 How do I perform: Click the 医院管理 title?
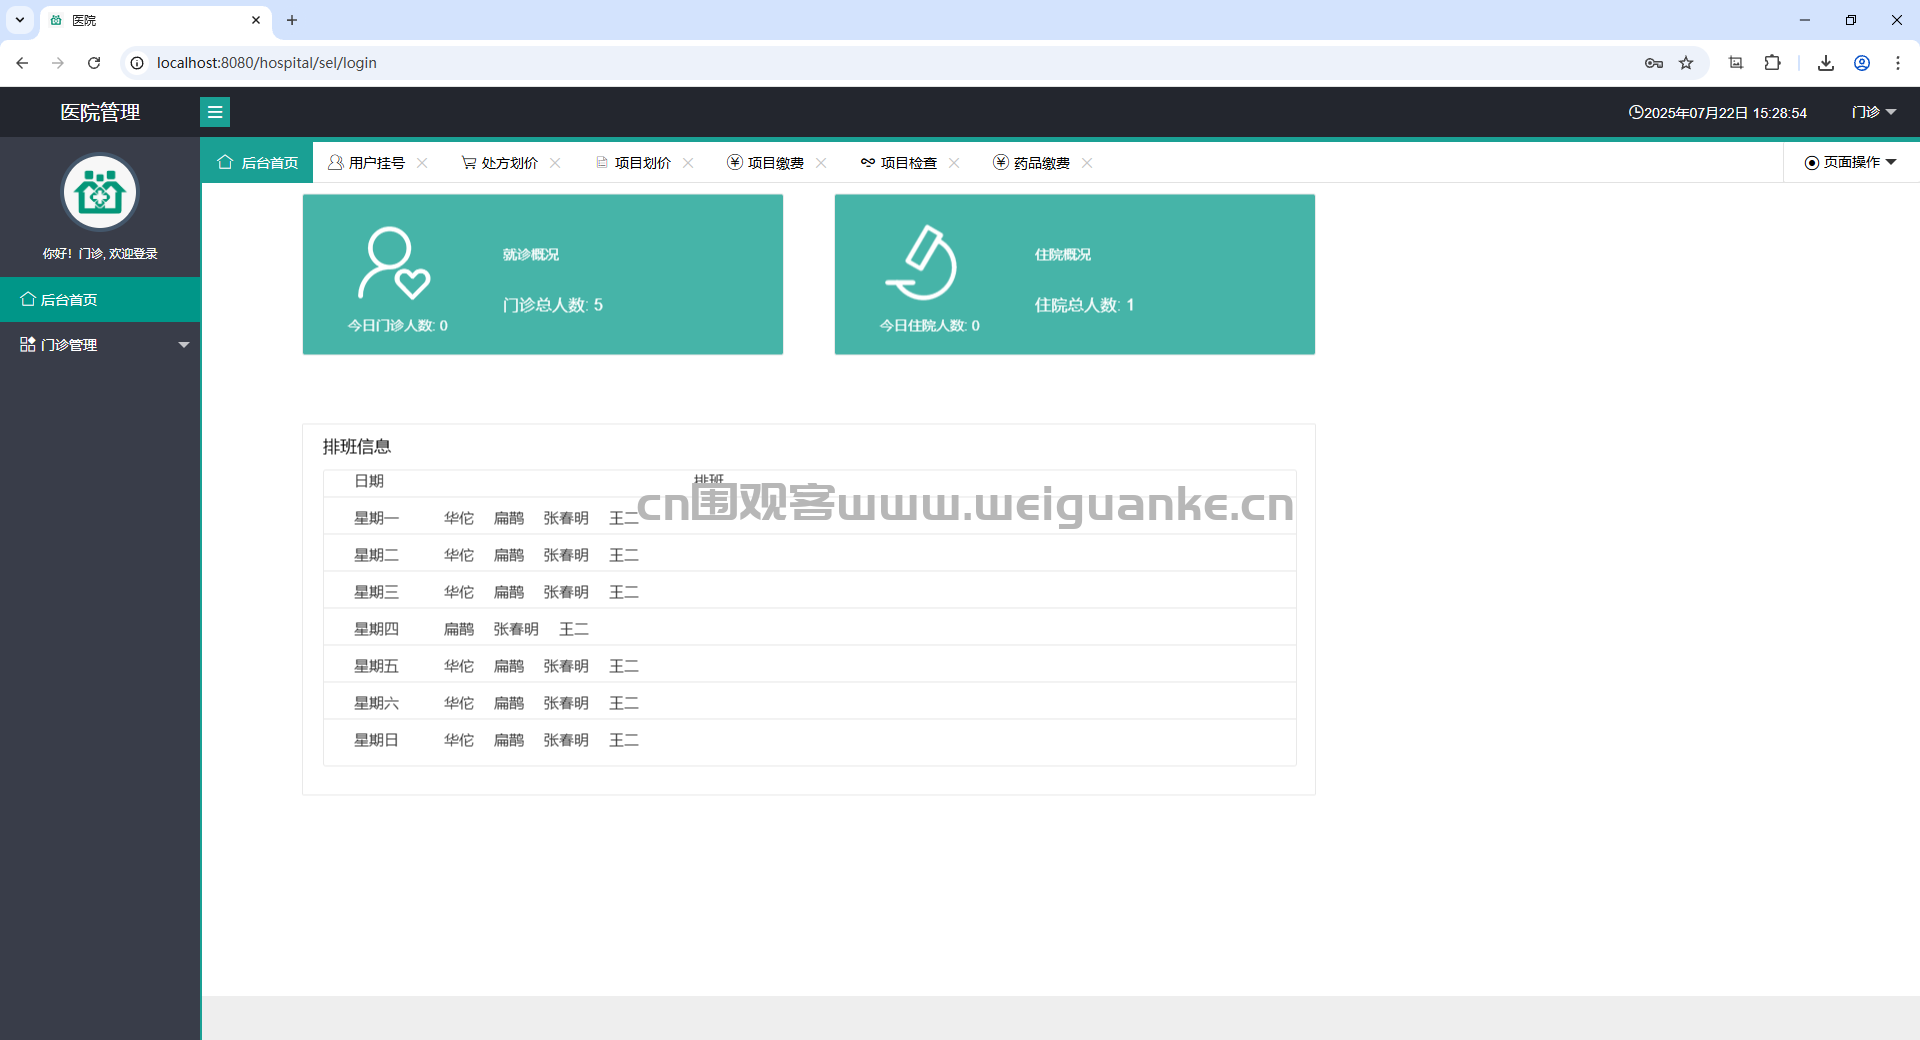(x=100, y=112)
